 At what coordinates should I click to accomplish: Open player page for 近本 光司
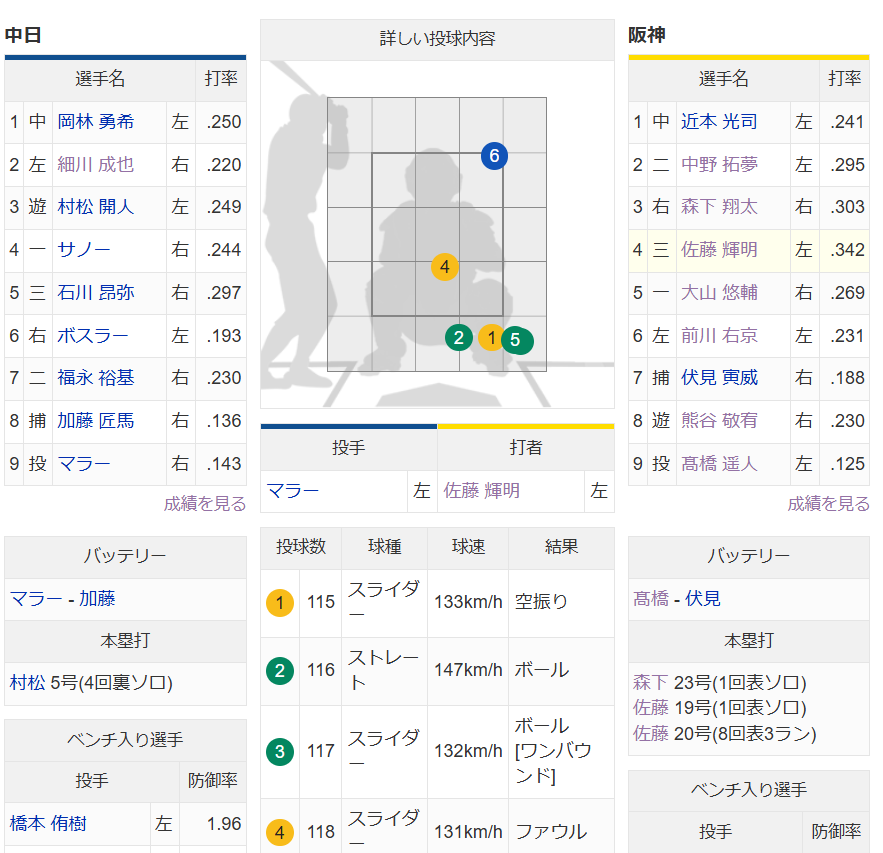(x=719, y=122)
